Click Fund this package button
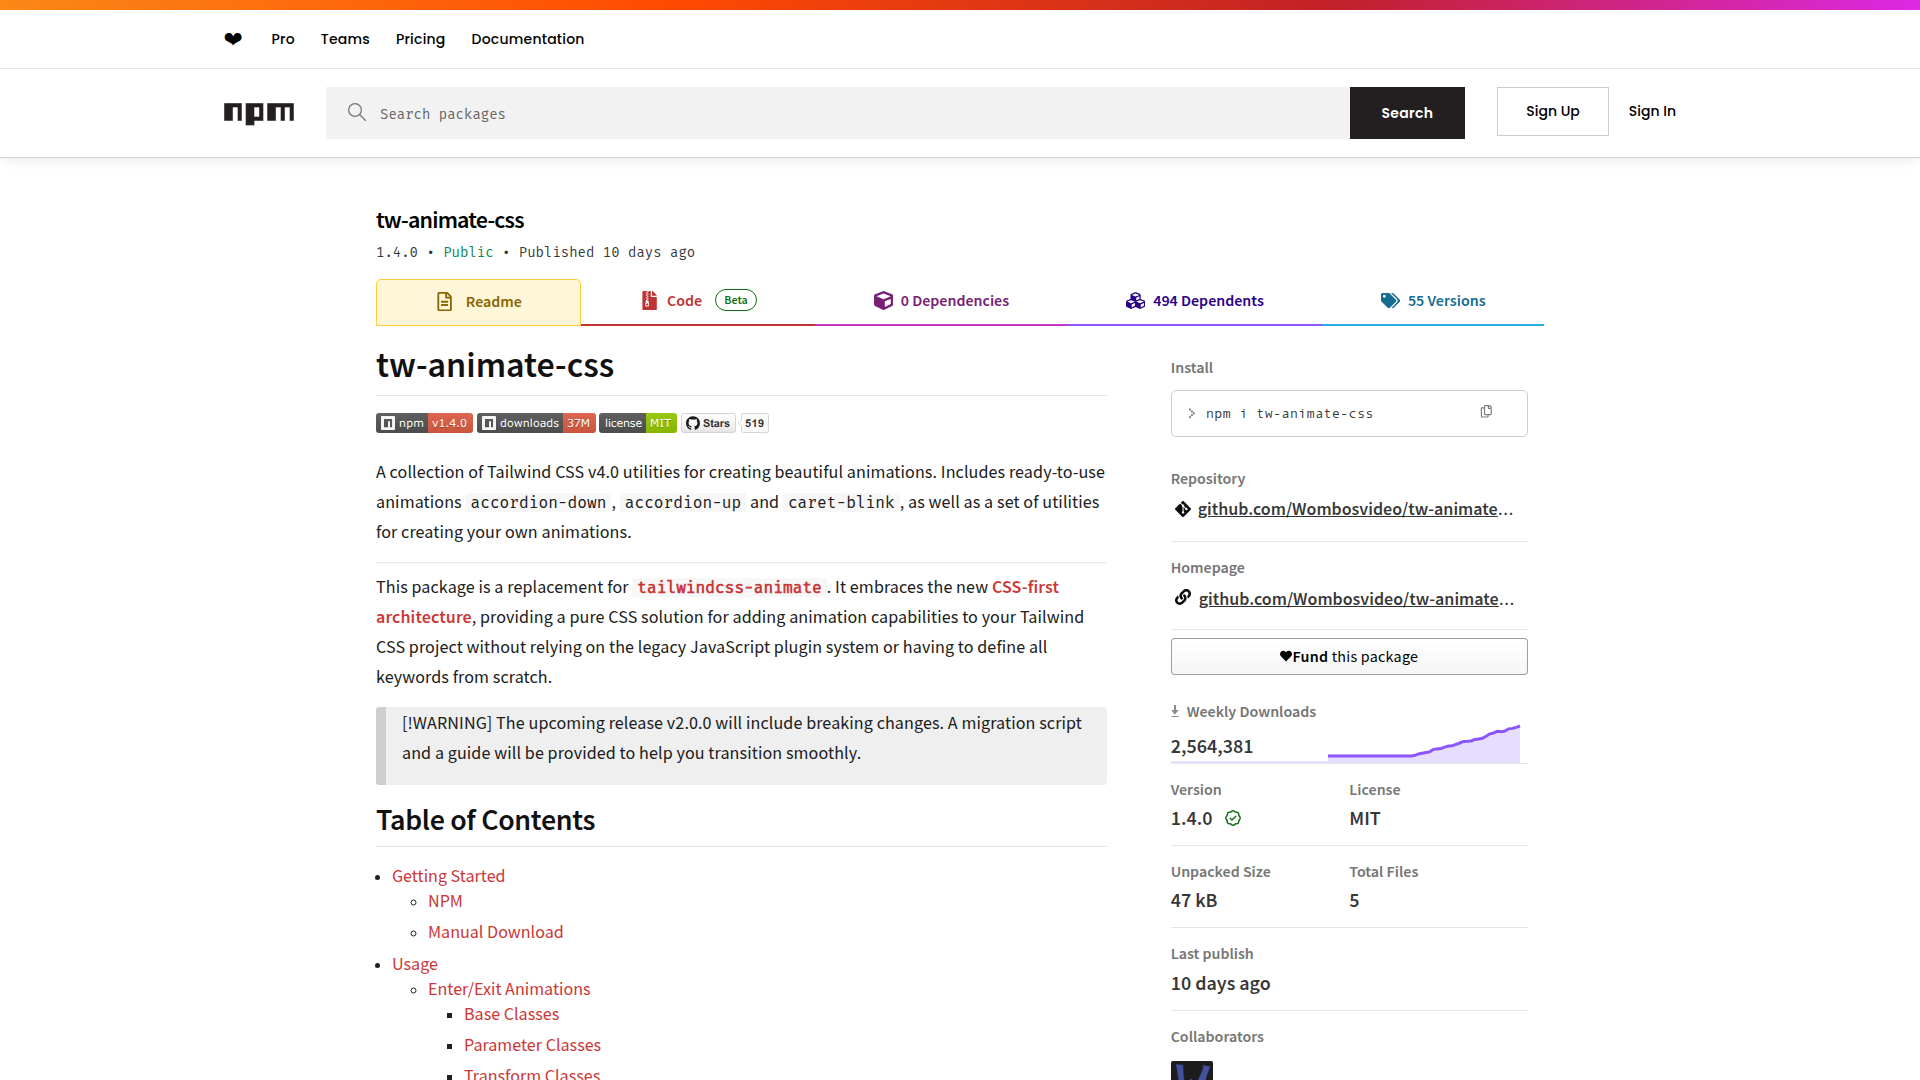 [x=1349, y=657]
